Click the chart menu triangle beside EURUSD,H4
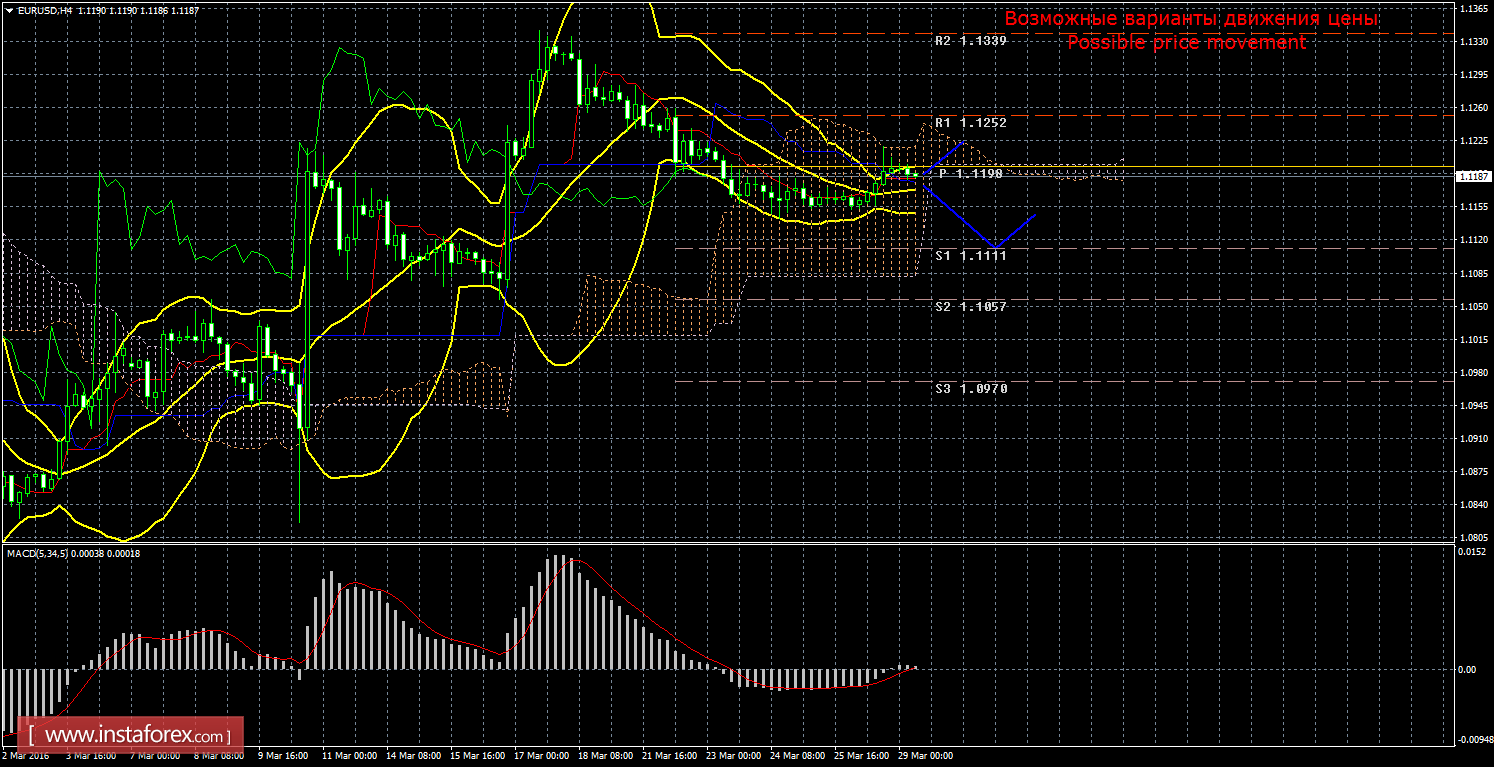The height and width of the screenshot is (767, 1494). coord(9,9)
